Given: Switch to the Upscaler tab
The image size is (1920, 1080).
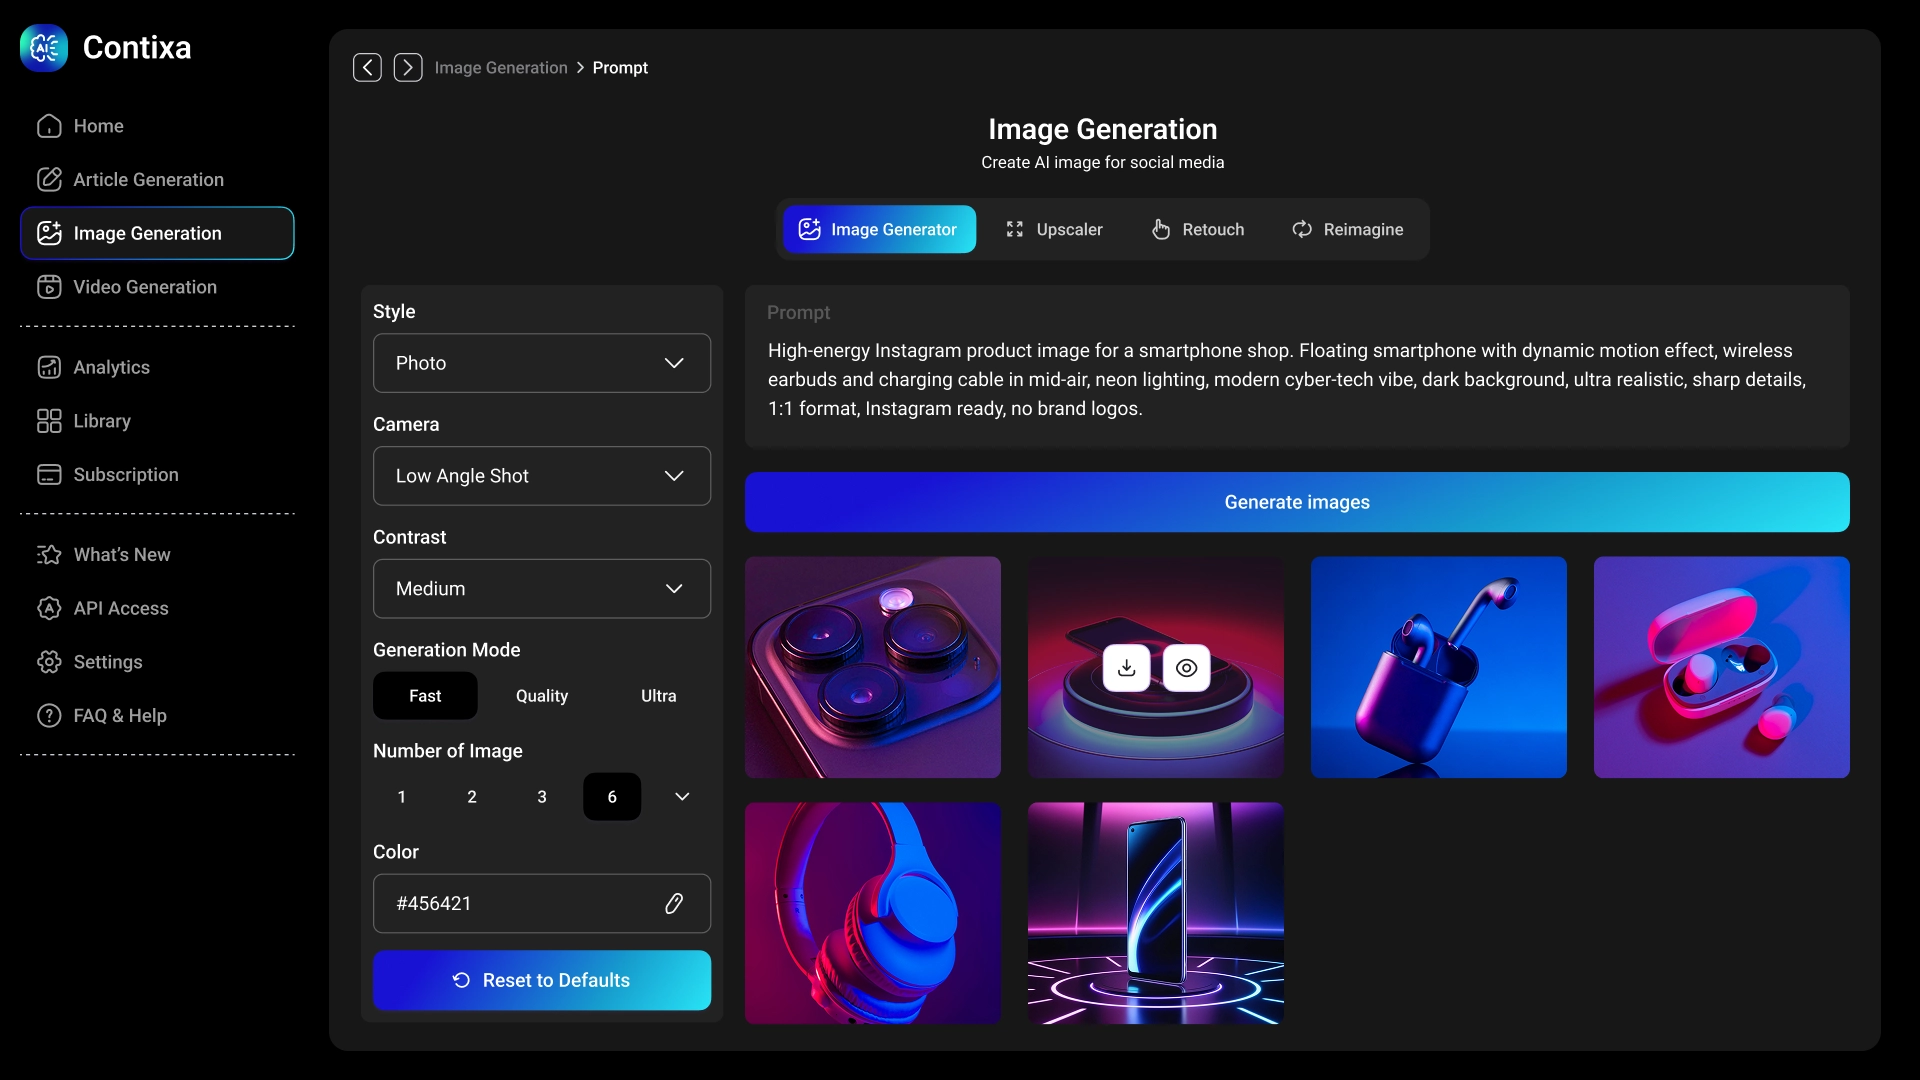Looking at the screenshot, I should 1054,230.
